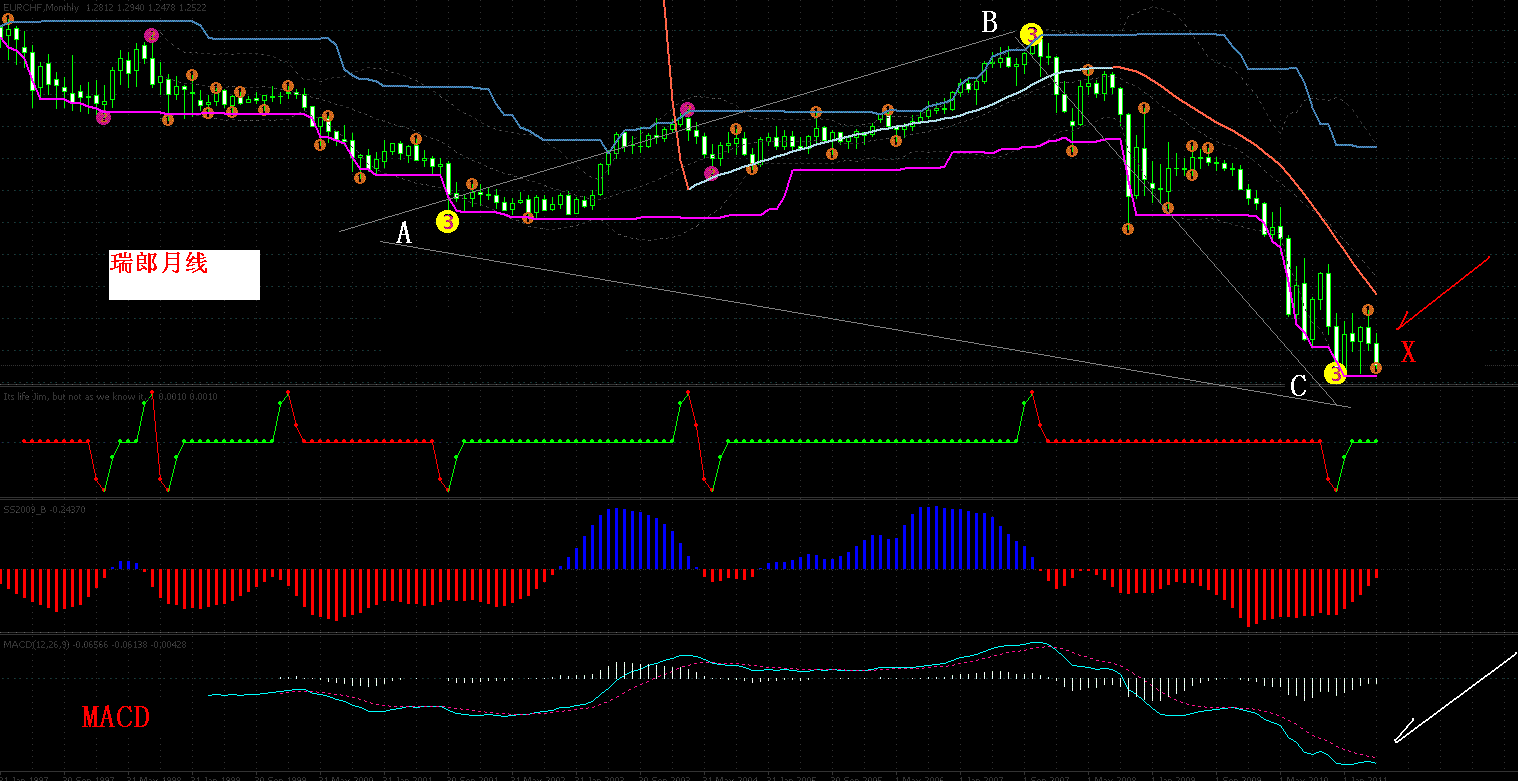Select the white letter A label
Screen dimensions: 1518x781
[x=404, y=233]
